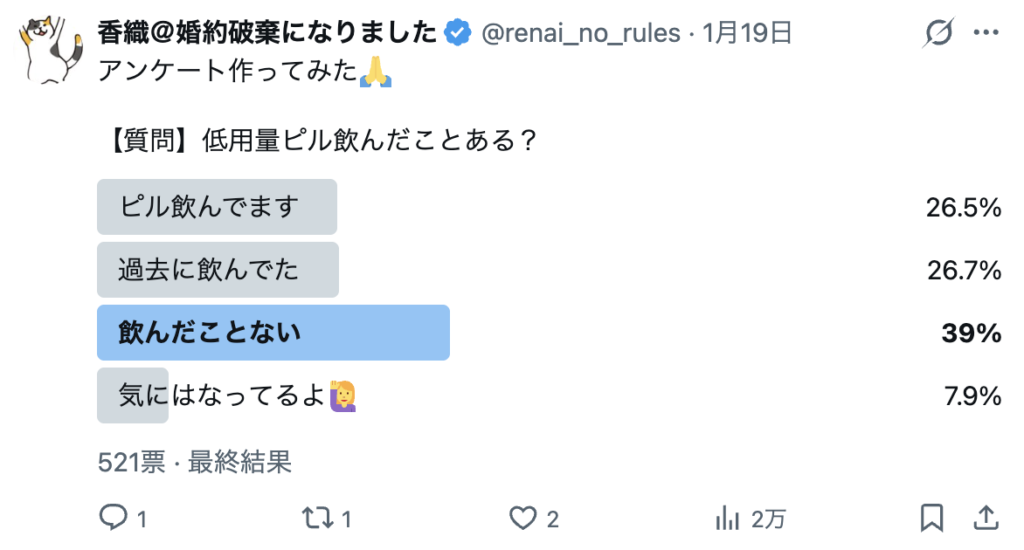The width and height of the screenshot is (1024, 550).
Task: Open display name 香織@婚約破棄になりました
Action: pyautogui.click(x=268, y=34)
